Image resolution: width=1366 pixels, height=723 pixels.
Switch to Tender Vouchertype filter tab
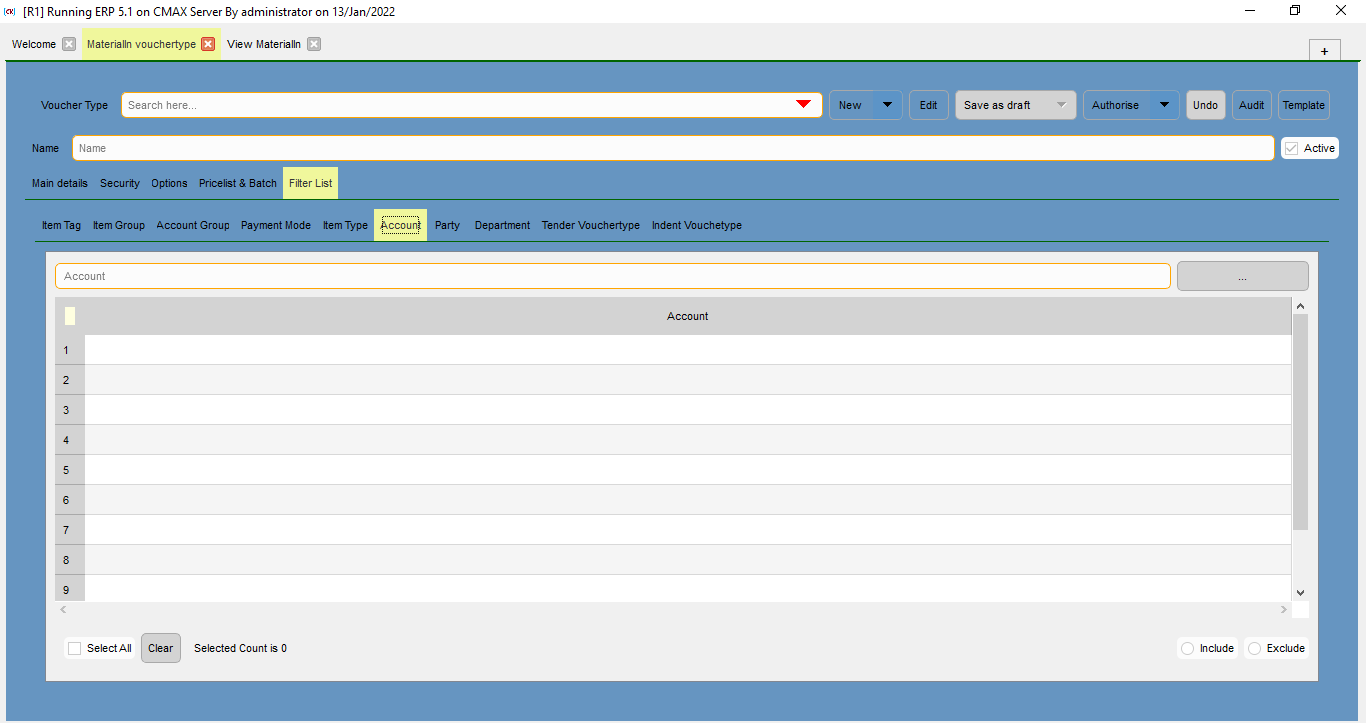coord(591,225)
